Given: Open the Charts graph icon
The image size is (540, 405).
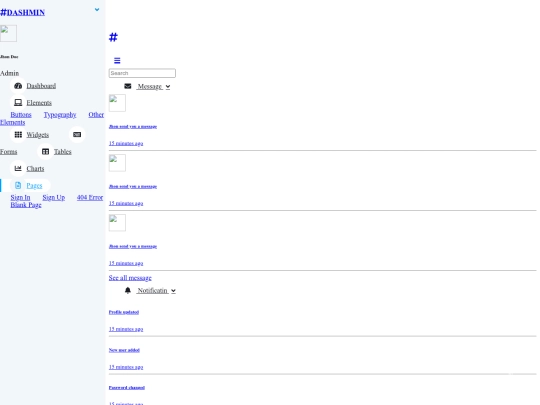Looking at the screenshot, I should coord(18,168).
